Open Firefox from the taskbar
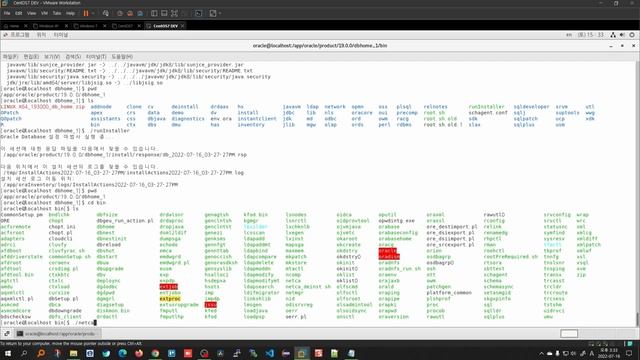Screen dimensions: 640x360 tap(139, 353)
